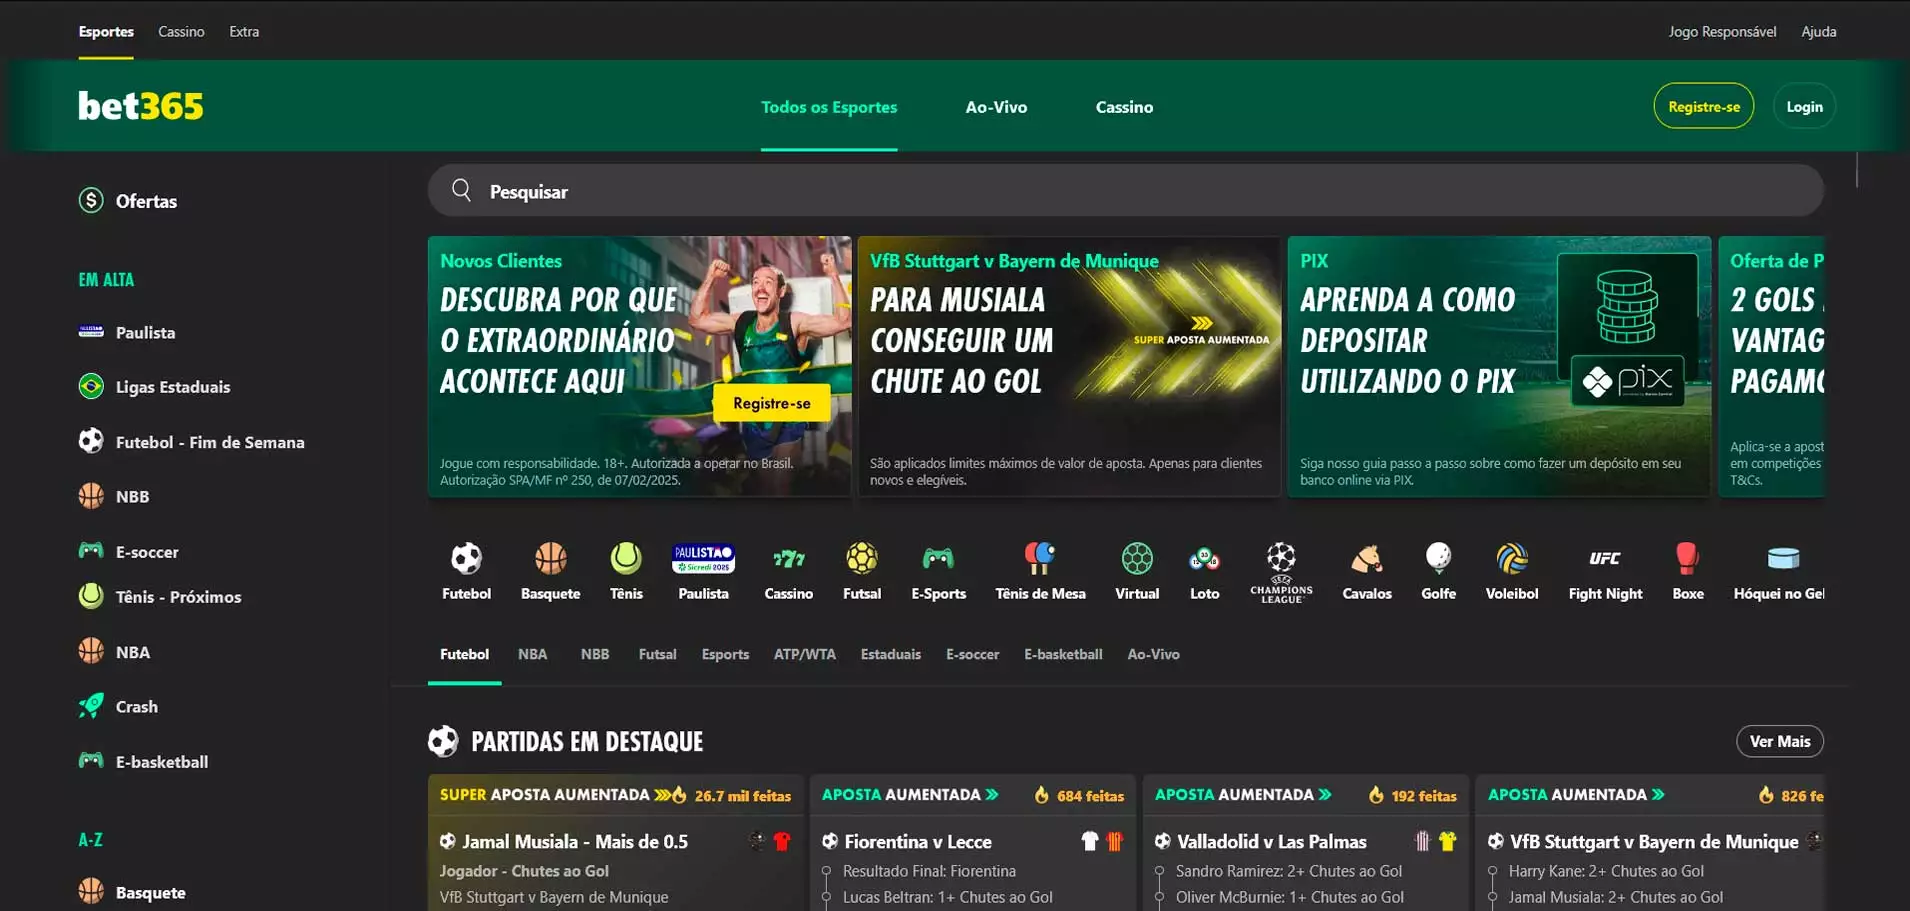Expand featured matches with Ver Mais

point(1779,742)
